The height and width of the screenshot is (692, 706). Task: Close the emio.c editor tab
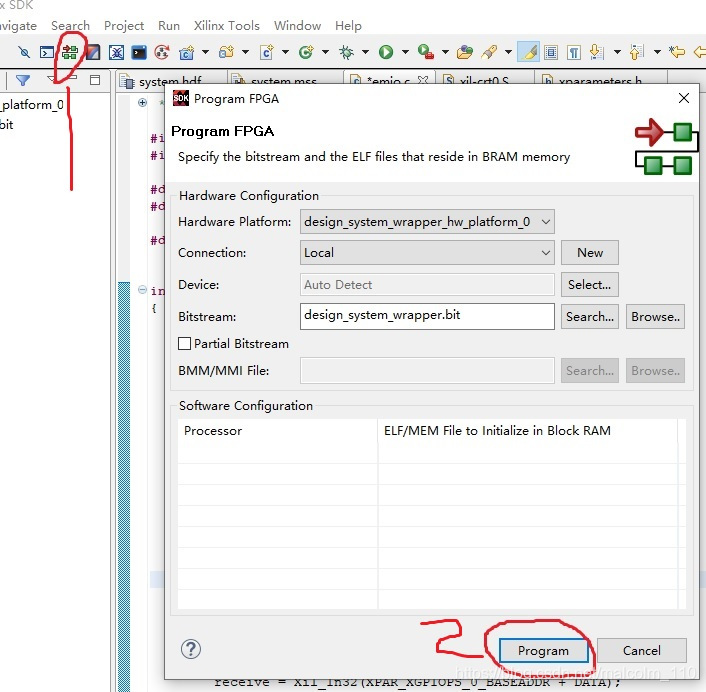[x=422, y=81]
